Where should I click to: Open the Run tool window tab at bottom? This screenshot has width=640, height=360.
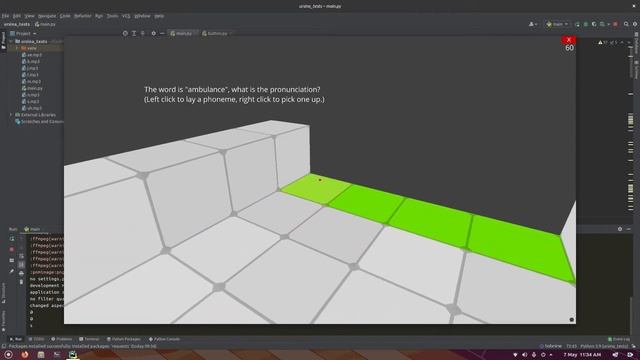pos(16,339)
